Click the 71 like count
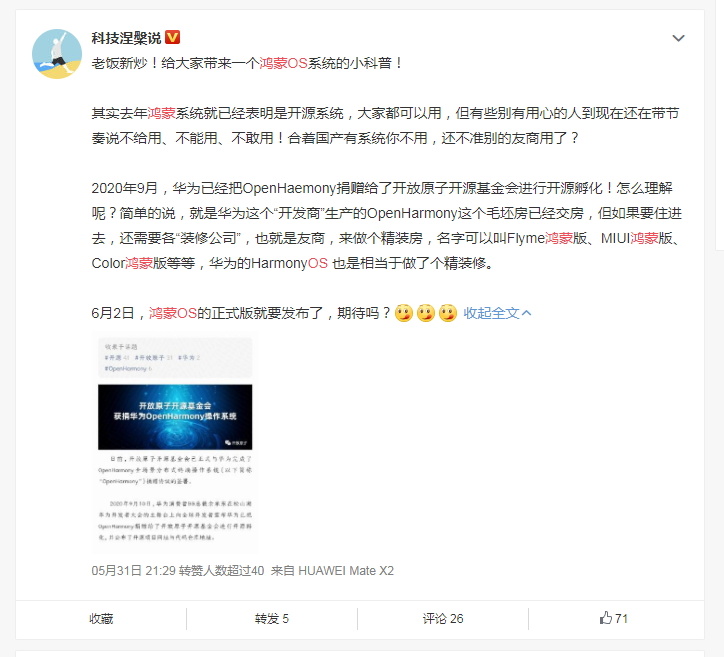The width and height of the screenshot is (724, 657). [621, 618]
